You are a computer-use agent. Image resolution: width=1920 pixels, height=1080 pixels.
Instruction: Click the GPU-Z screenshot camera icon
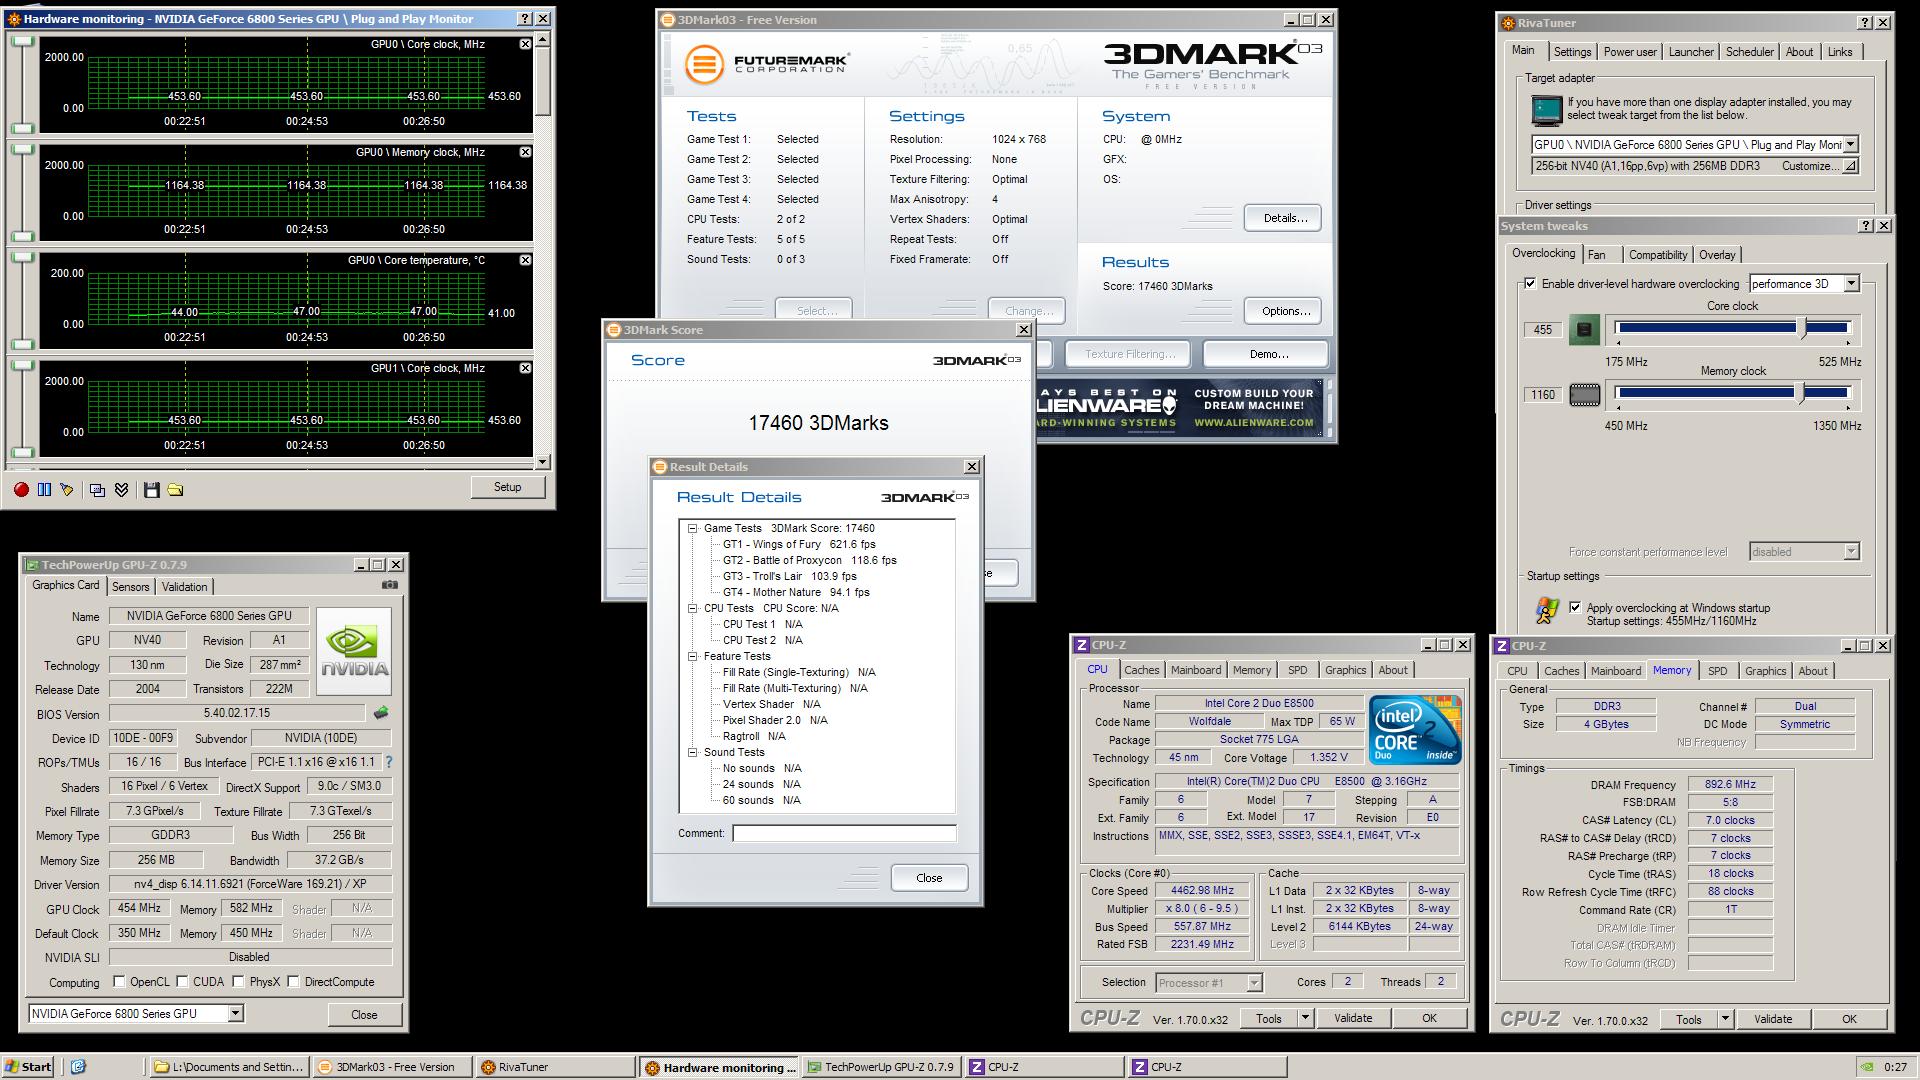click(x=390, y=585)
